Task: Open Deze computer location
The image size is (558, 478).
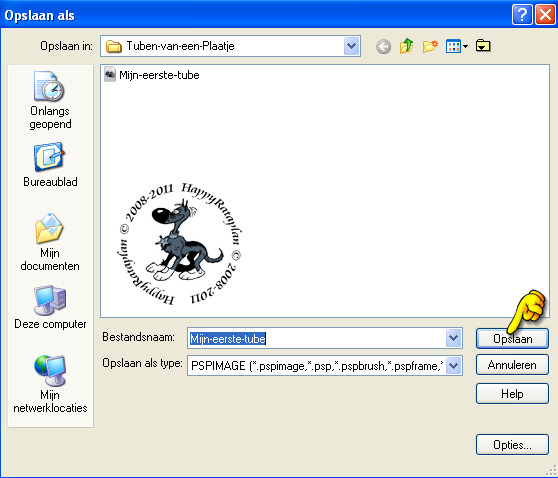Action: click(50, 307)
